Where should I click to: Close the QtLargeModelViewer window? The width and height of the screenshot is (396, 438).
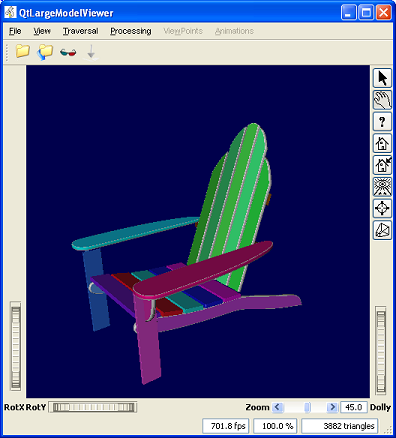click(x=384, y=13)
